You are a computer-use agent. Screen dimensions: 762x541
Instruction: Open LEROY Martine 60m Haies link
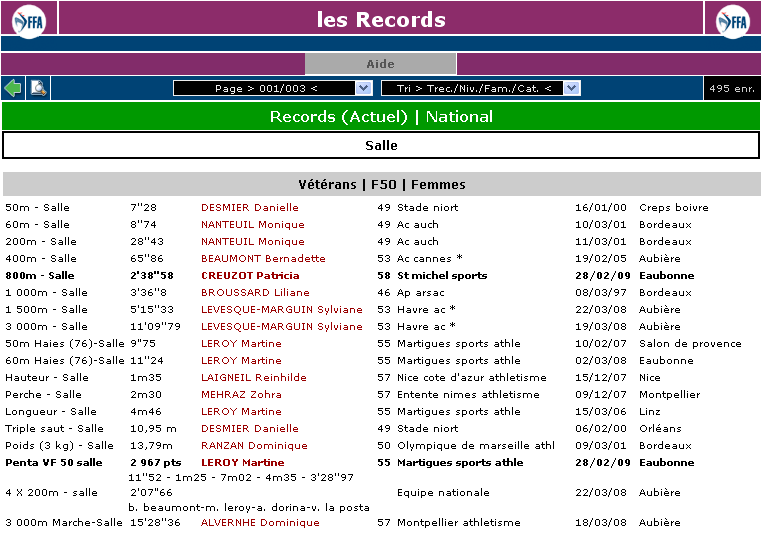(x=242, y=361)
